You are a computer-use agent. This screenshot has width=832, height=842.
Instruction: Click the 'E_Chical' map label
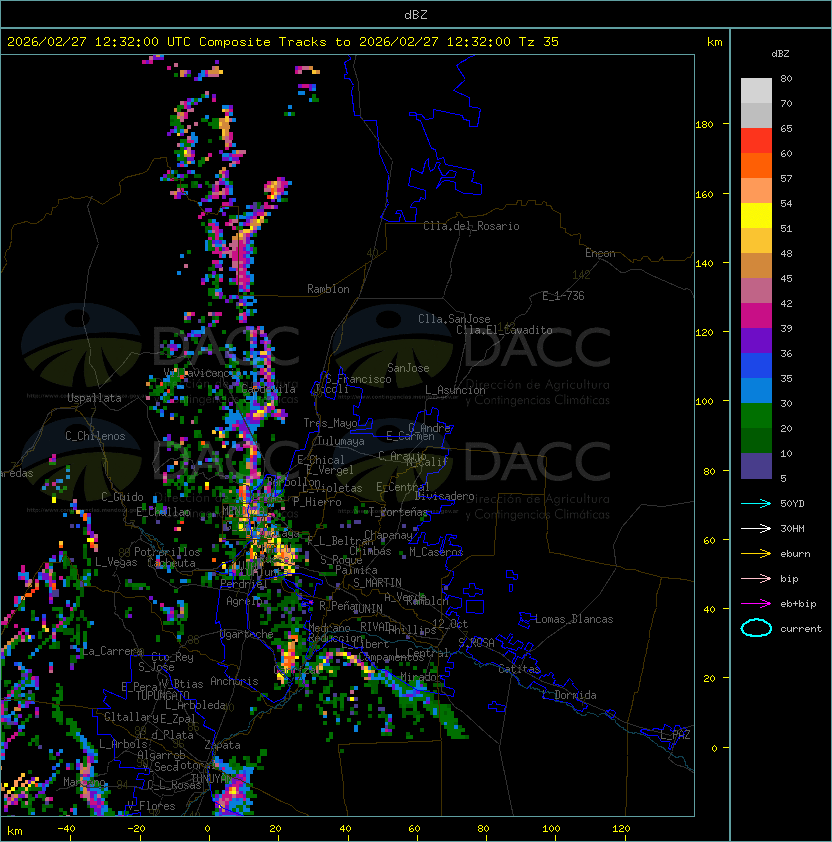coord(321,460)
